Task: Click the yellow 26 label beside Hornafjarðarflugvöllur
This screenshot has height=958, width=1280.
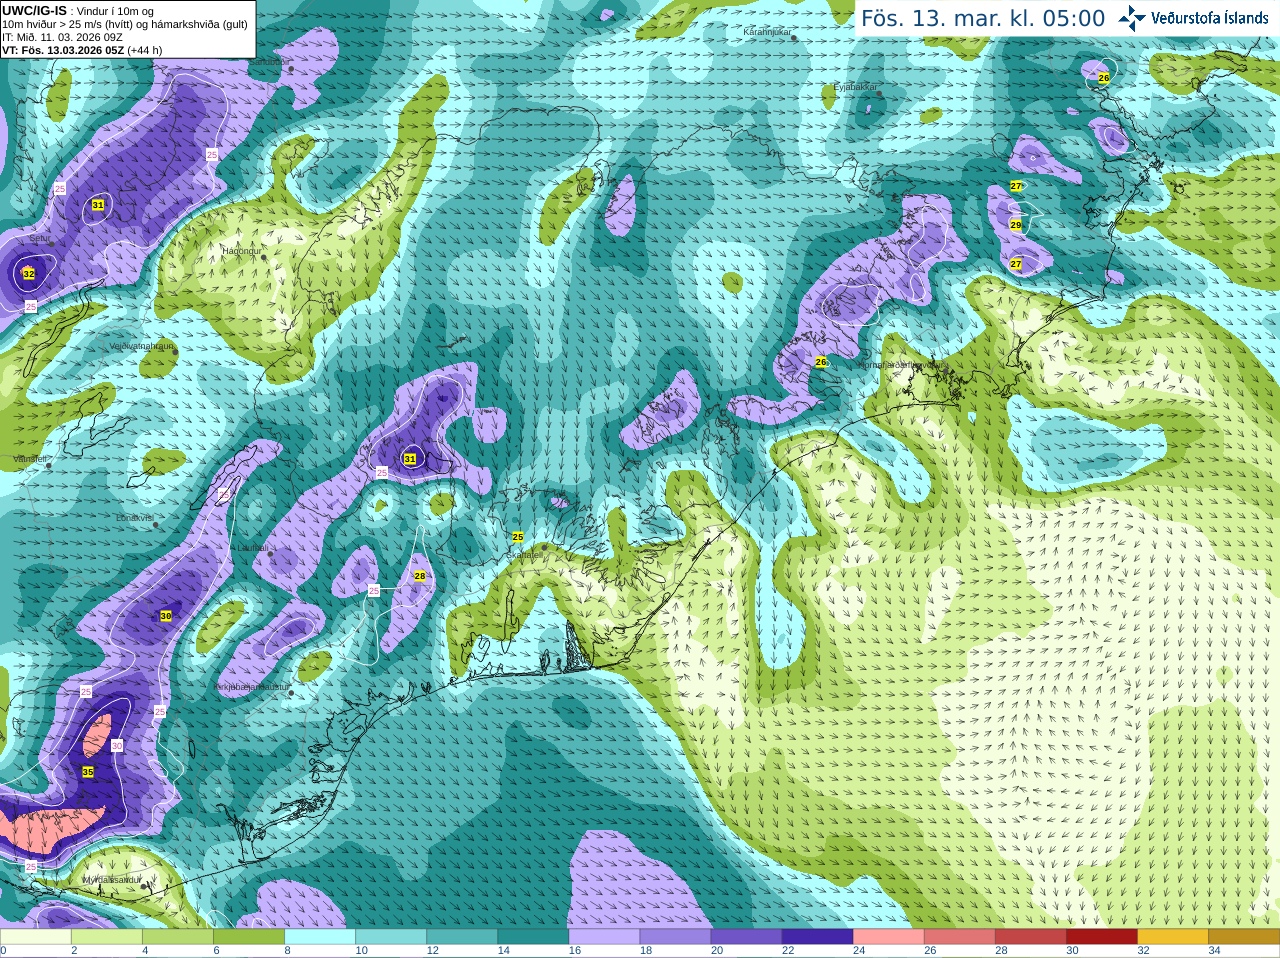Action: pos(821,362)
